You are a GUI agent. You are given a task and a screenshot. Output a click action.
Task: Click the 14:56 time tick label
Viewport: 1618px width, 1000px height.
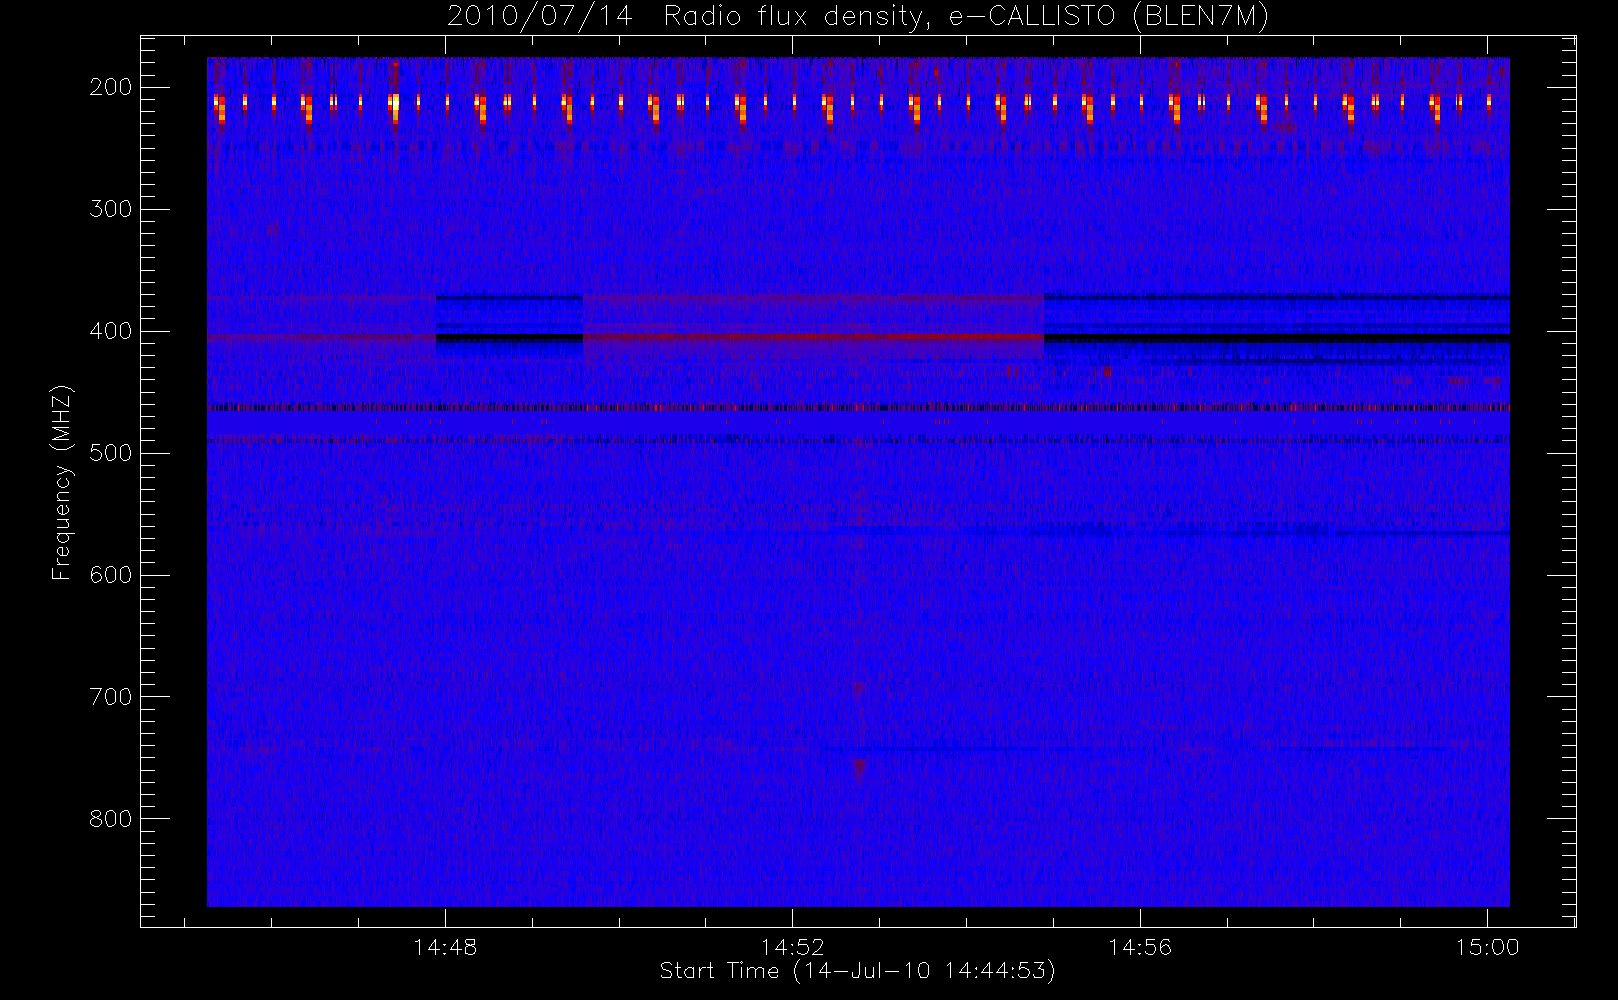click(1140, 947)
